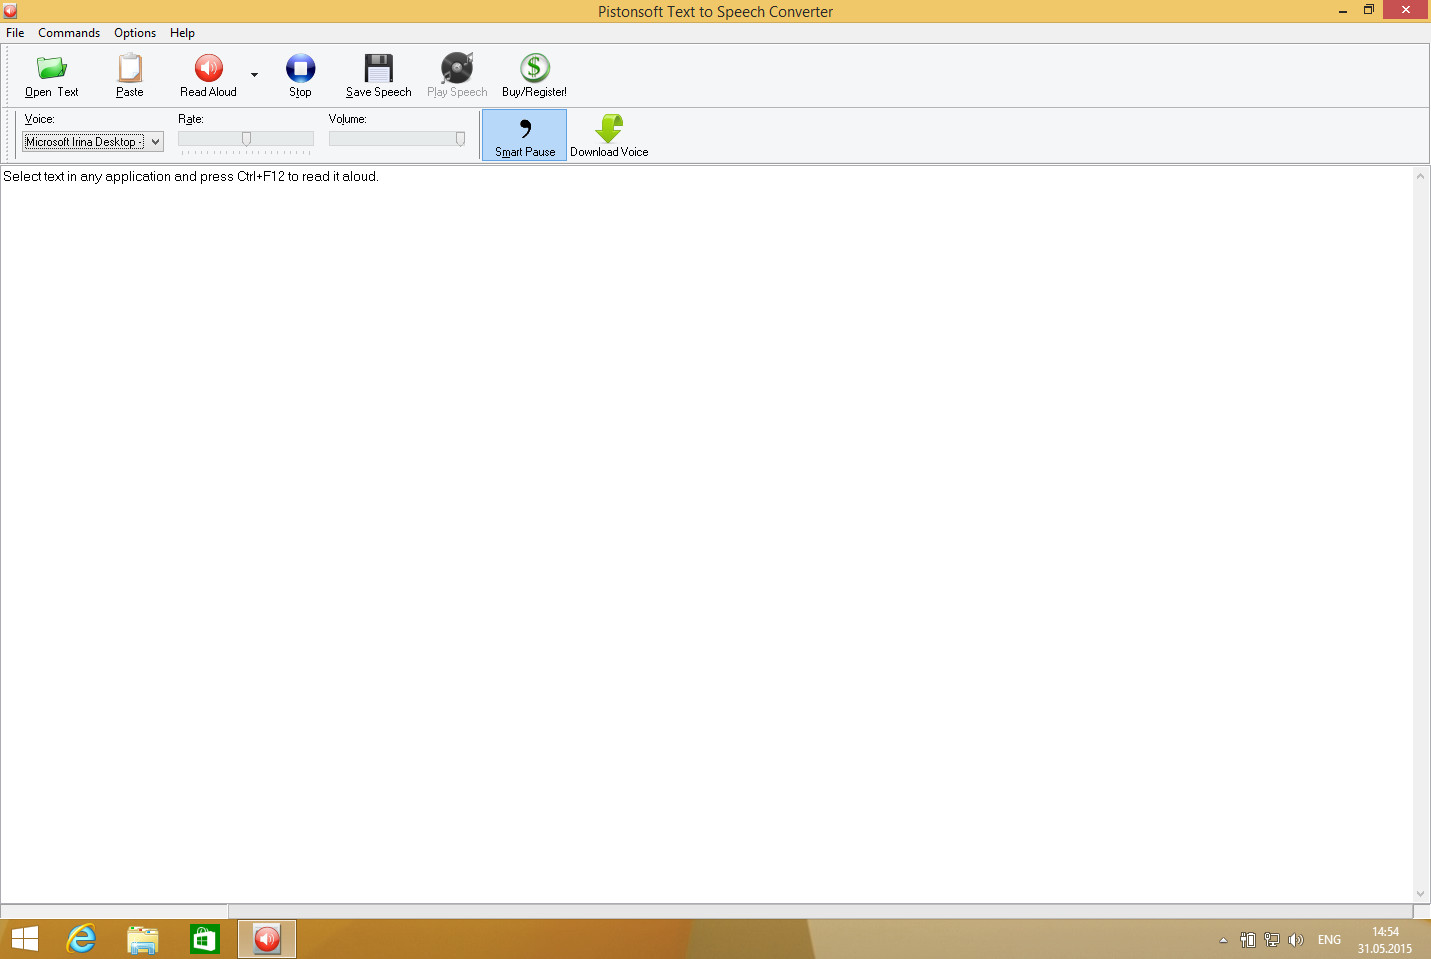
Task: Paste text using the clipboard icon
Action: pyautogui.click(x=130, y=68)
